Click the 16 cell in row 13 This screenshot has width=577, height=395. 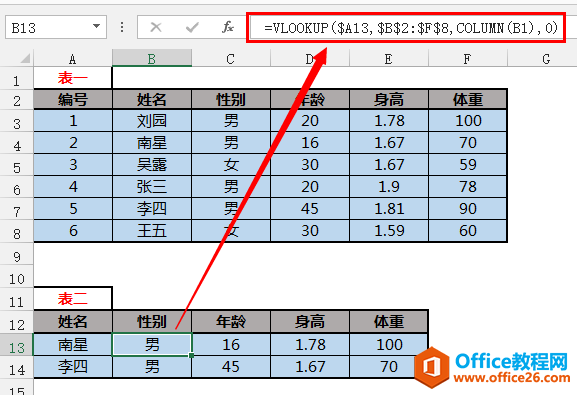[x=231, y=345]
